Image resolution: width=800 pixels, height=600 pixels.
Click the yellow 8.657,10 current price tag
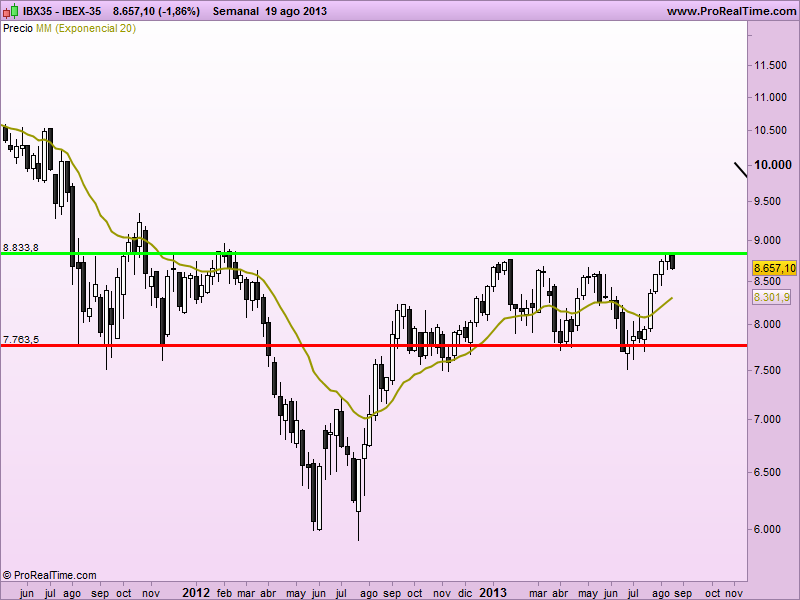pyautogui.click(x=774, y=268)
